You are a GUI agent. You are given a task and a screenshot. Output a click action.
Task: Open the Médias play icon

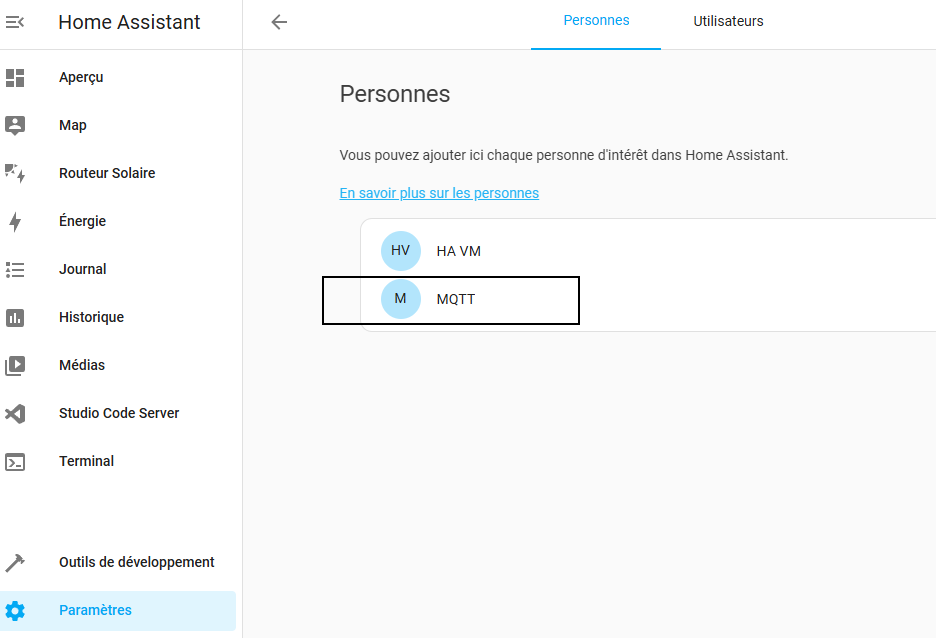pyautogui.click(x=15, y=365)
